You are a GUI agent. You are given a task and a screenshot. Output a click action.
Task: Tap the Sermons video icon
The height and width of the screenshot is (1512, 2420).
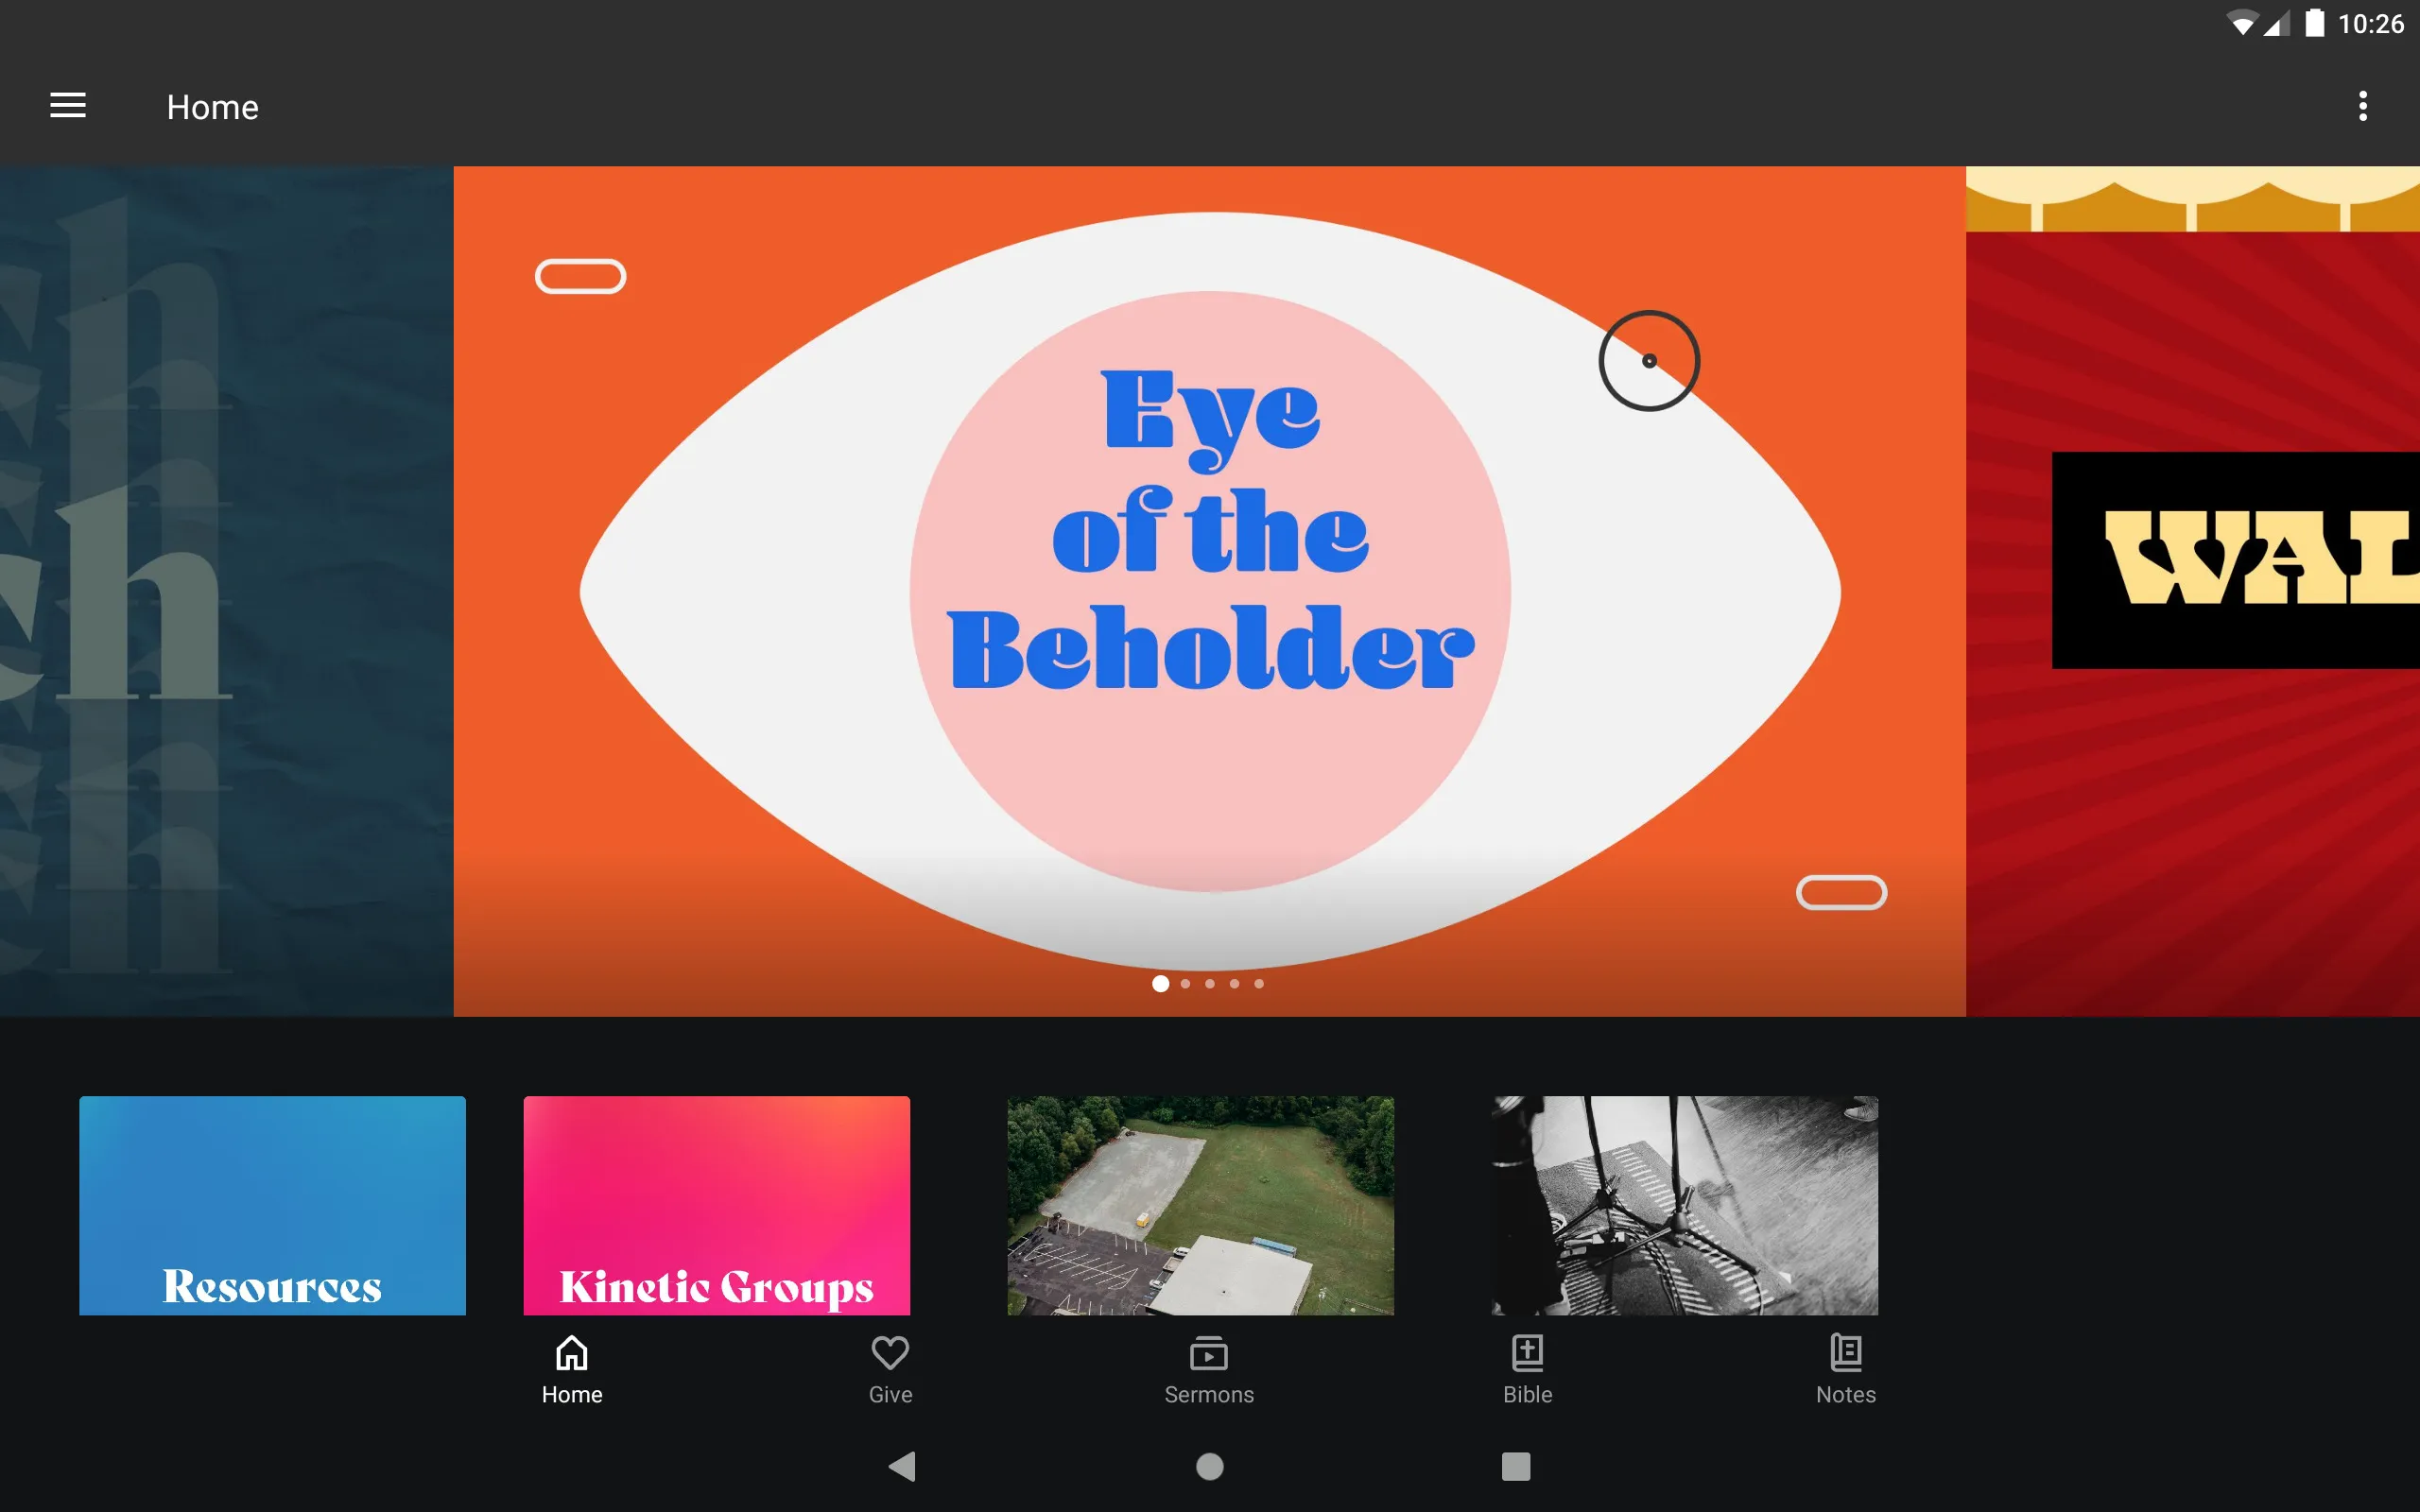click(1209, 1353)
